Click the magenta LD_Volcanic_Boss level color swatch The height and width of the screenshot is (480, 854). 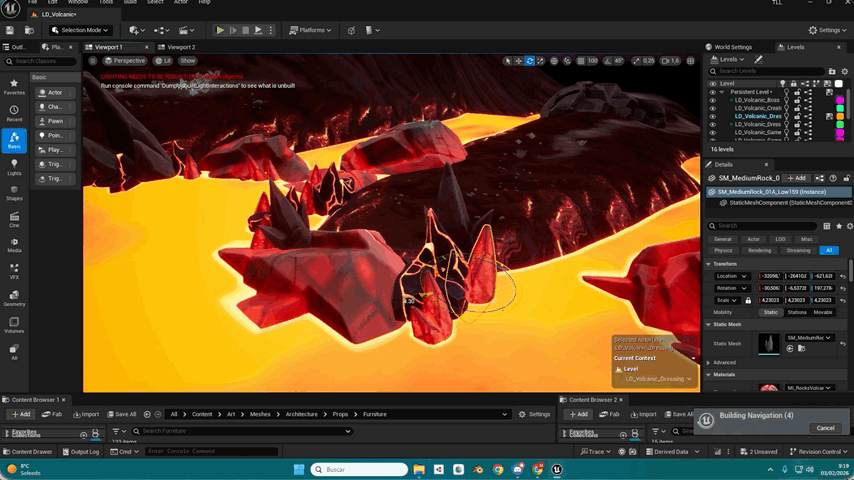tap(840, 100)
